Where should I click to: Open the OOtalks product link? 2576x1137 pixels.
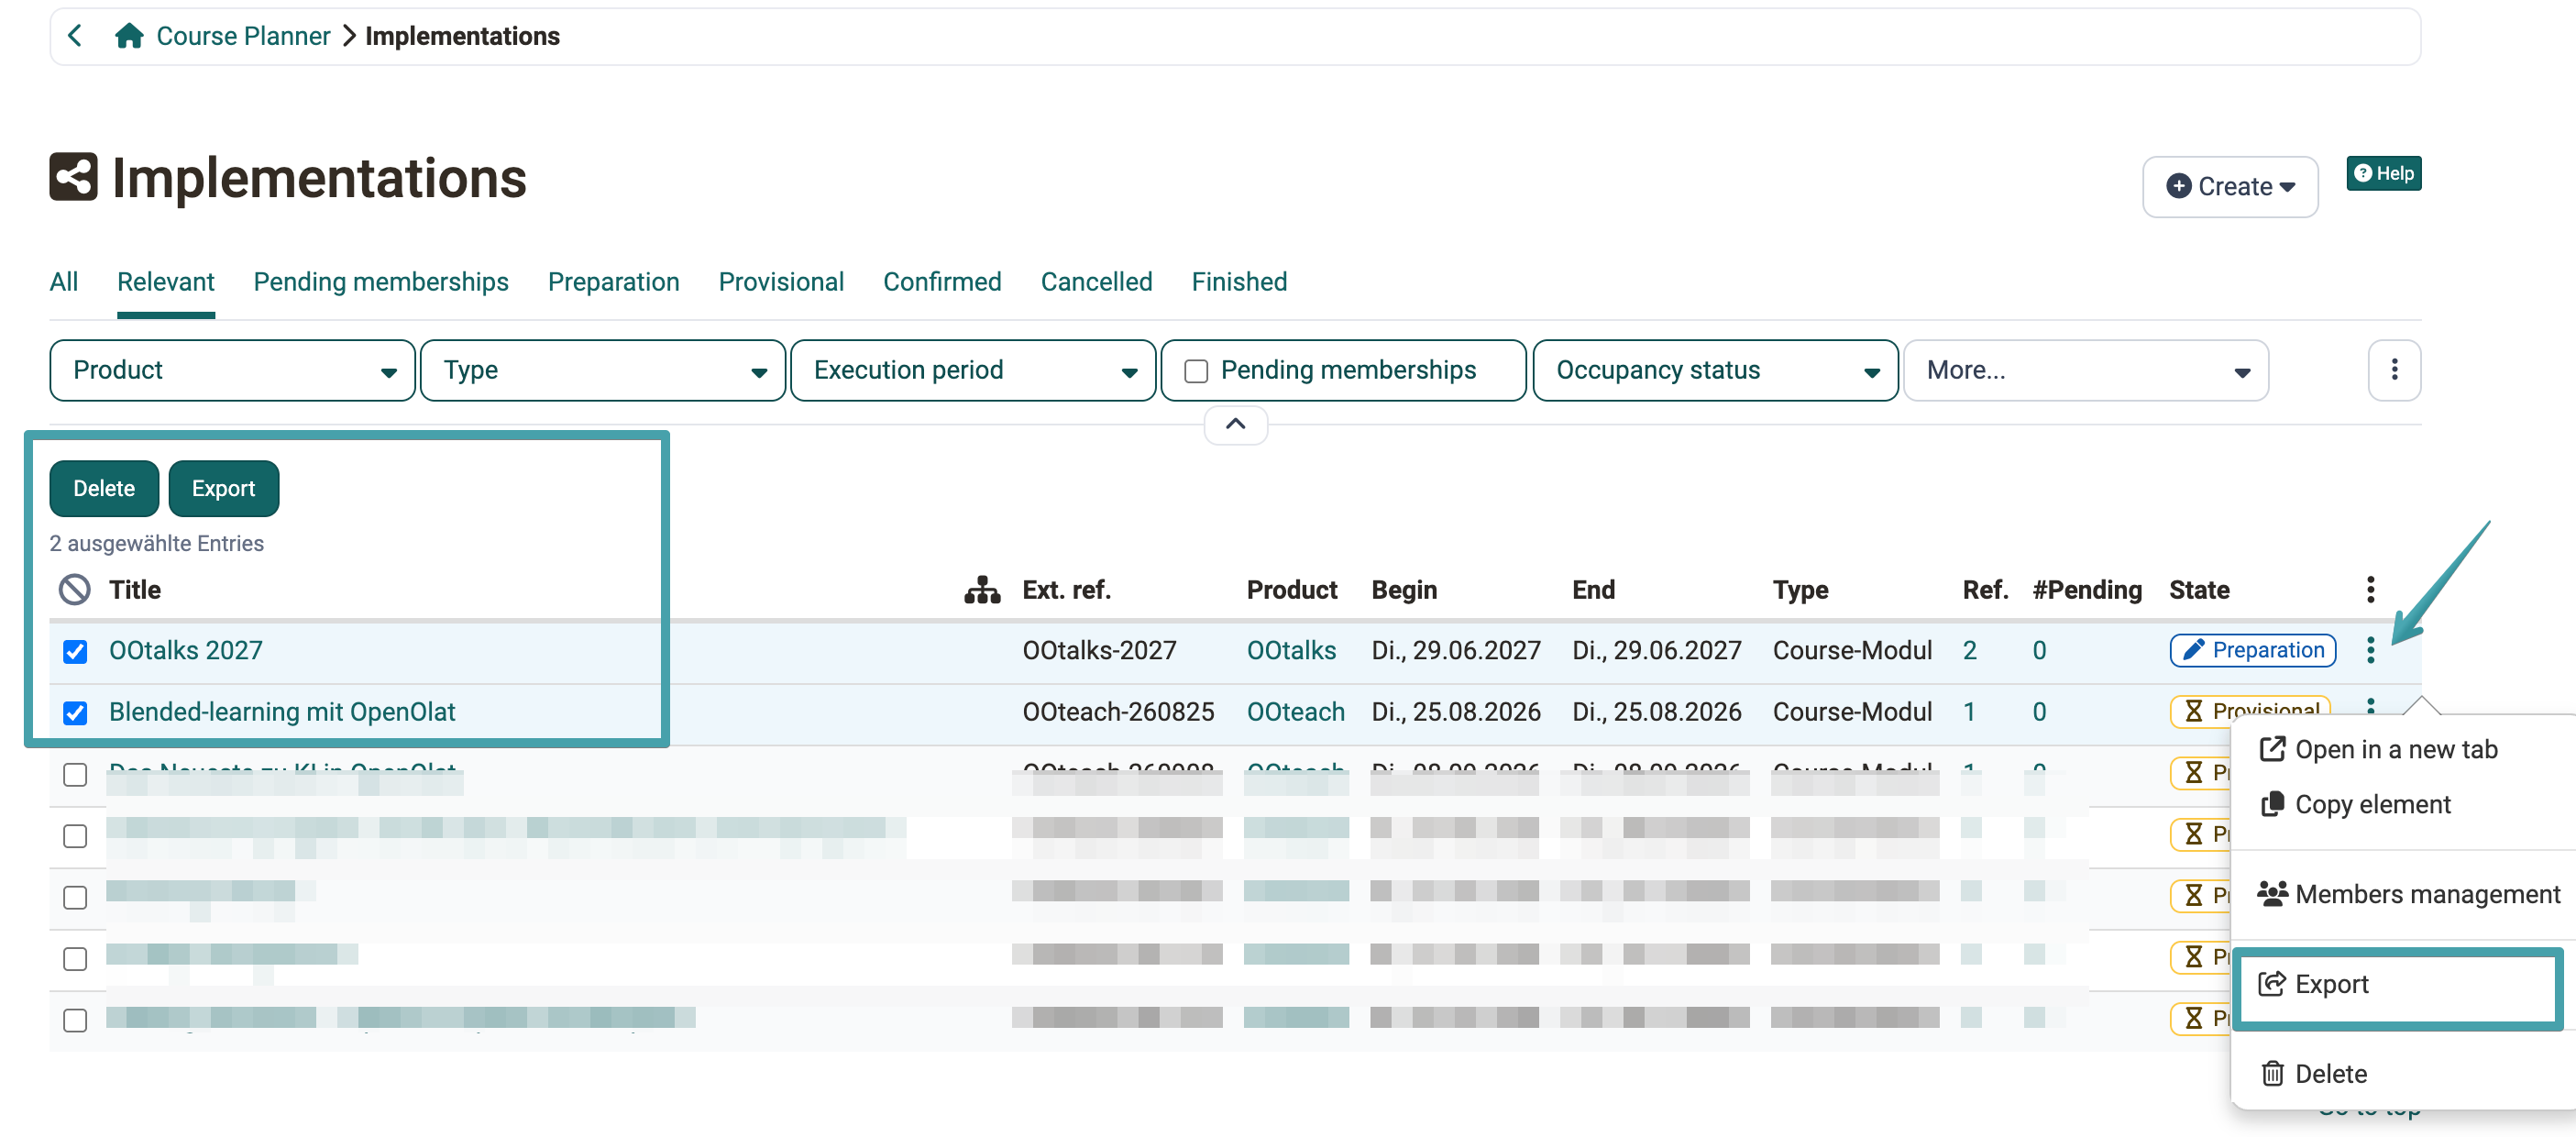[x=1291, y=651]
